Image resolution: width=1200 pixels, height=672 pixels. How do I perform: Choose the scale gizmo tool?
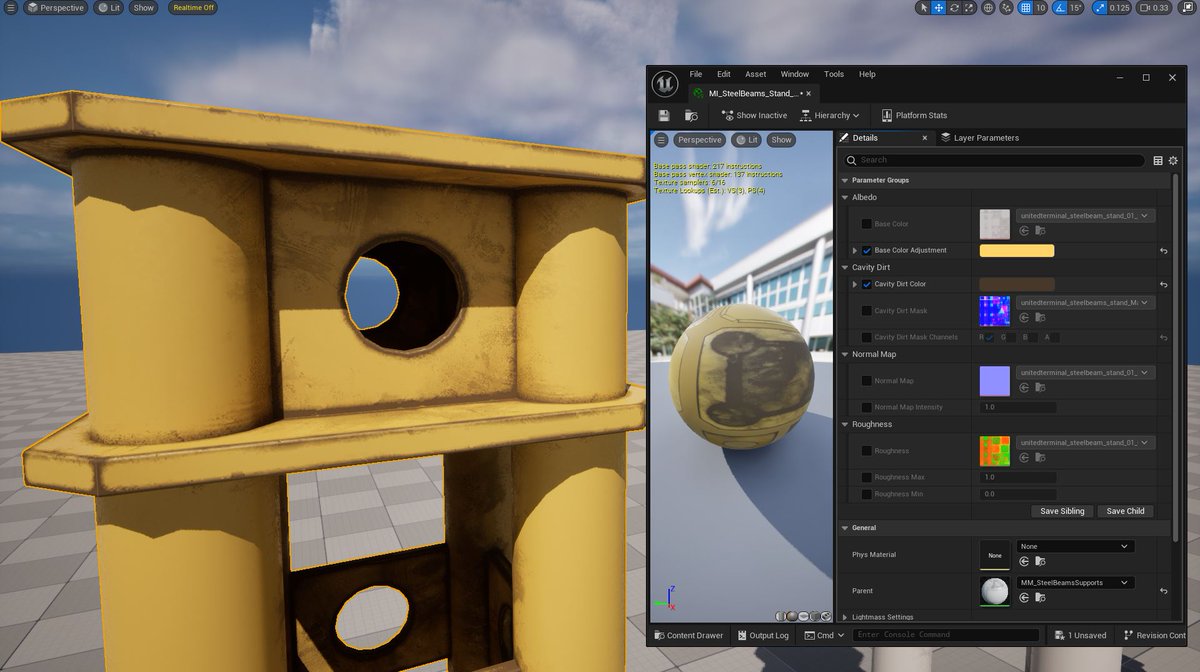[968, 8]
